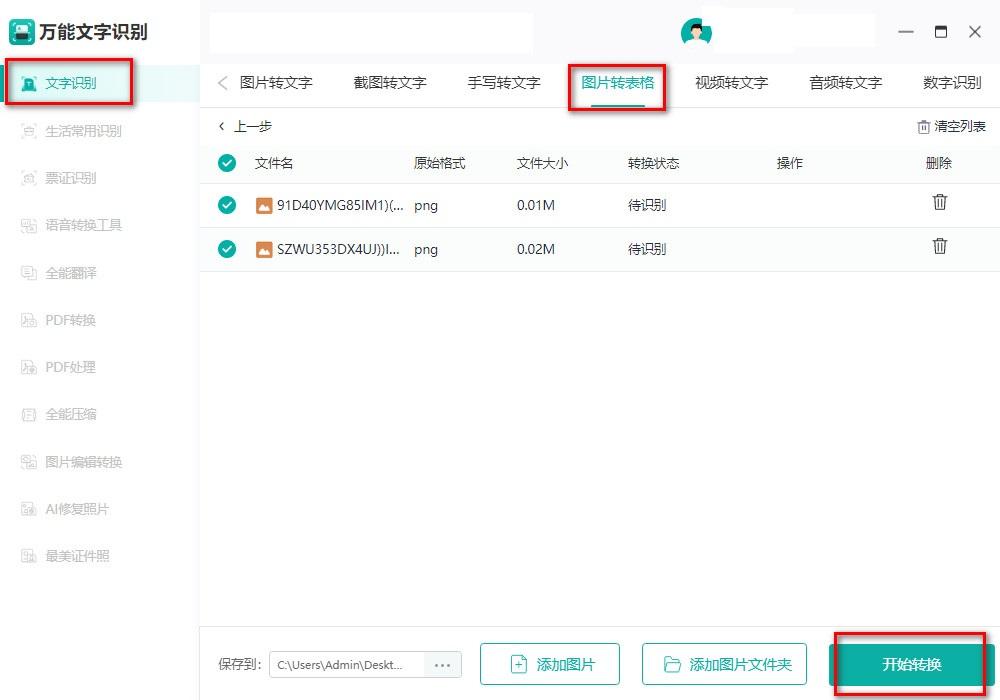Image resolution: width=1000 pixels, height=700 pixels.
Task: Open the 生活常用识别 menu label
Action: pyautogui.click(x=83, y=131)
